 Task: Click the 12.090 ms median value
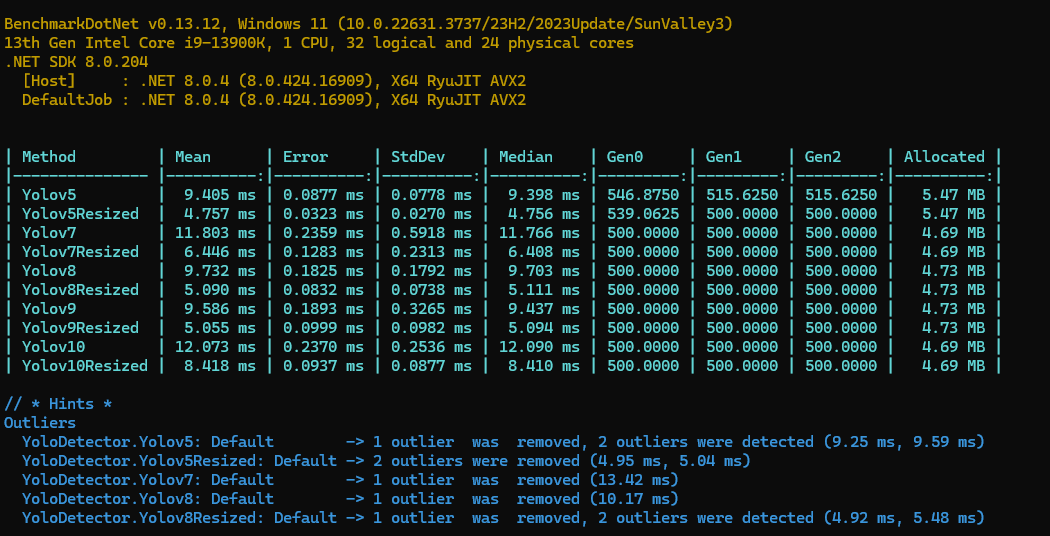click(x=540, y=347)
